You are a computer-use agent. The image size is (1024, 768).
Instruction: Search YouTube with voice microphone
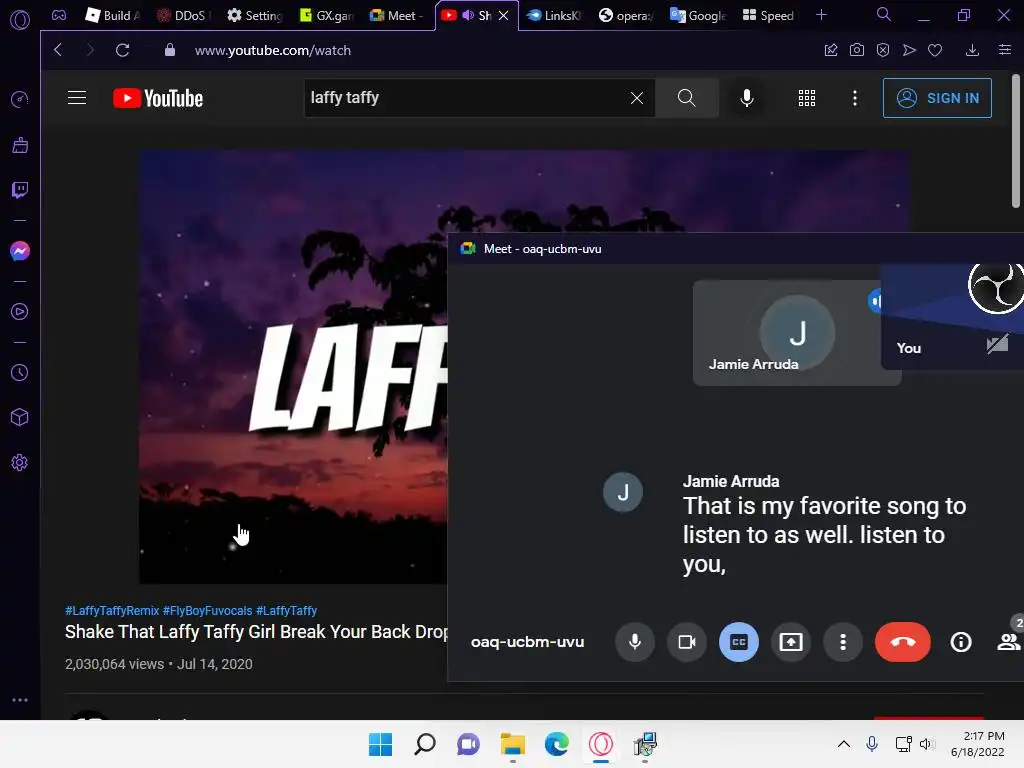click(x=747, y=98)
